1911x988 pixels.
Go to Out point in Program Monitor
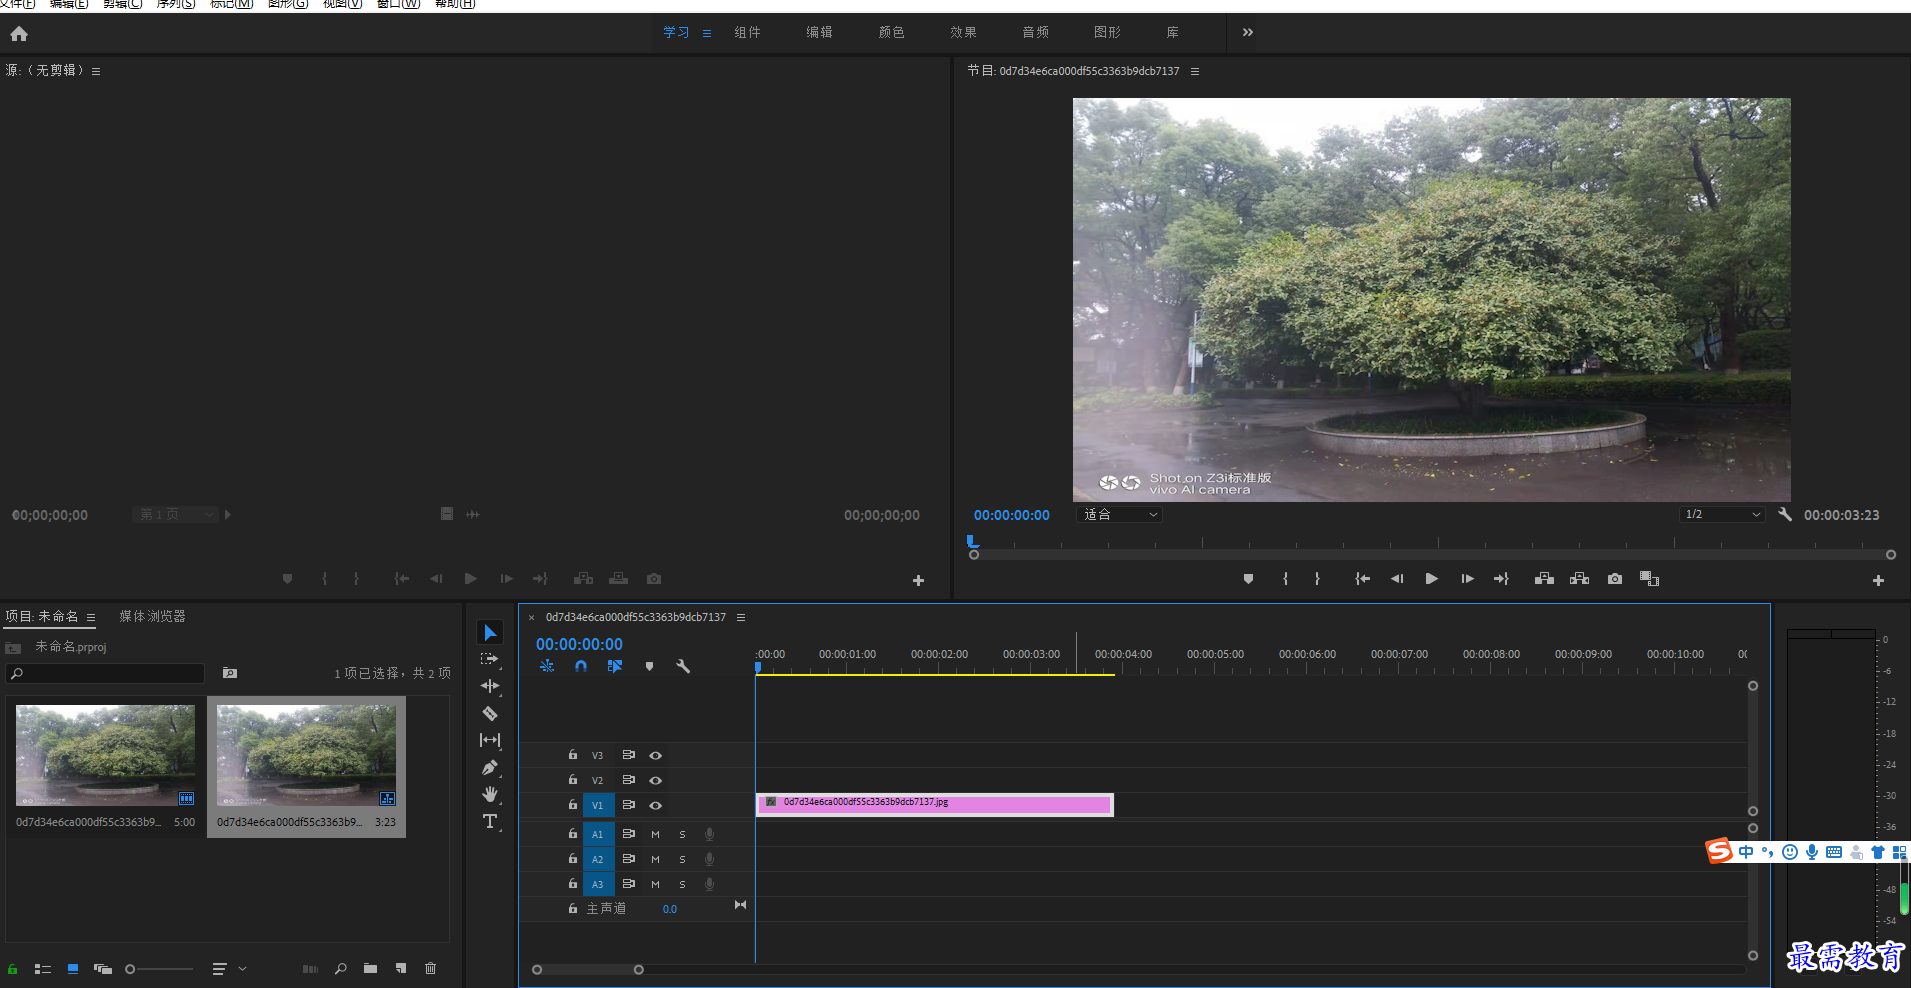click(x=1501, y=579)
